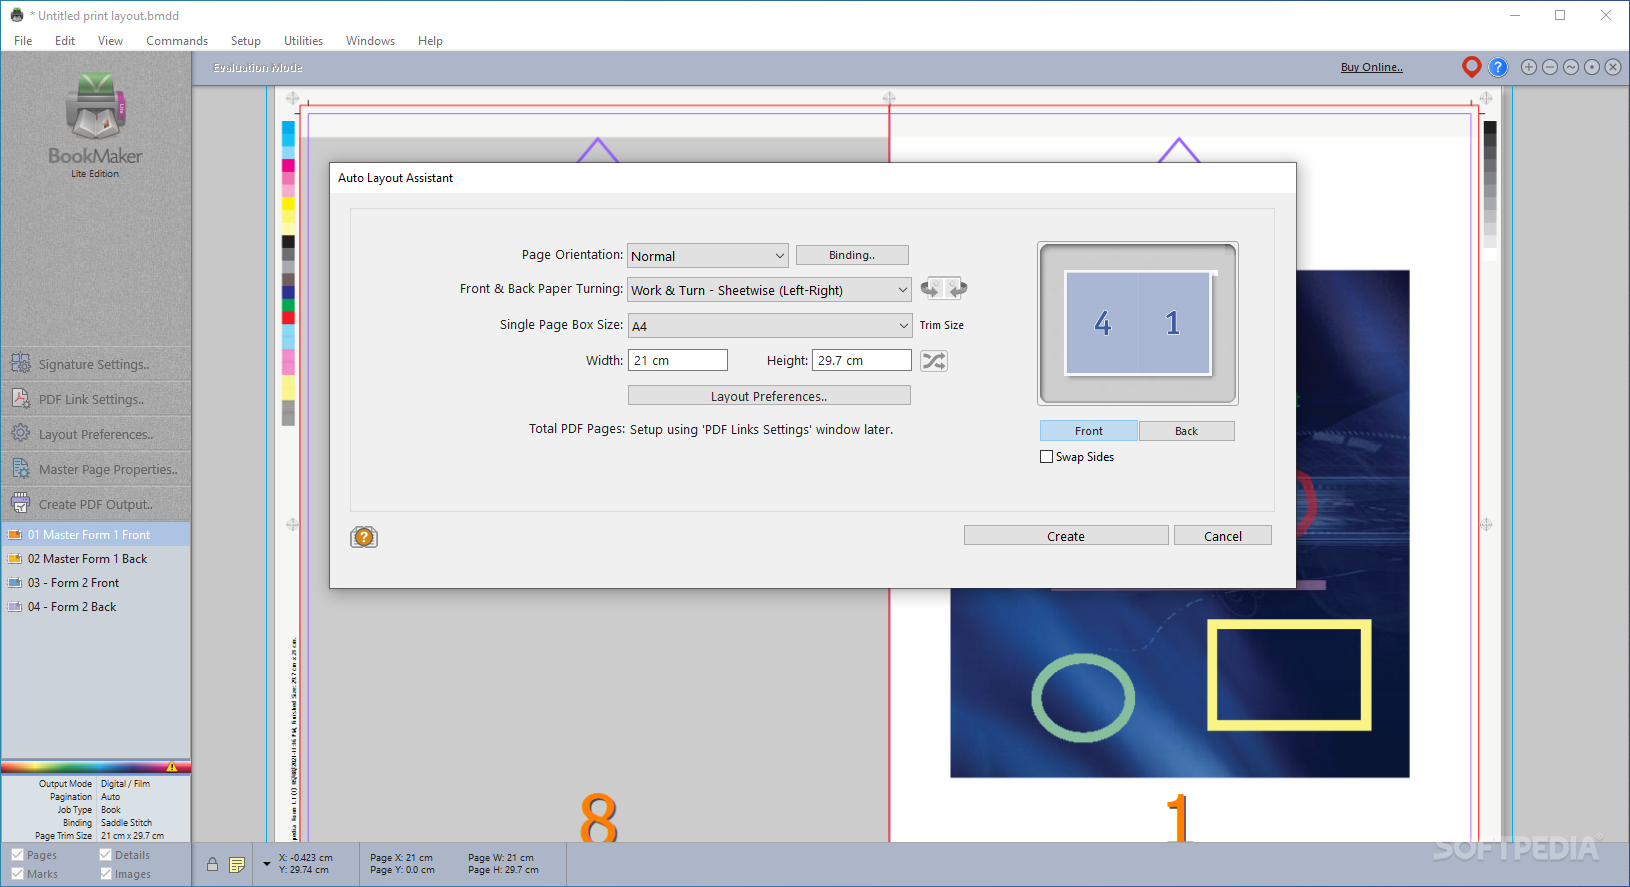Open the blue help question mark icon
This screenshot has height=887, width=1630.
click(1498, 67)
